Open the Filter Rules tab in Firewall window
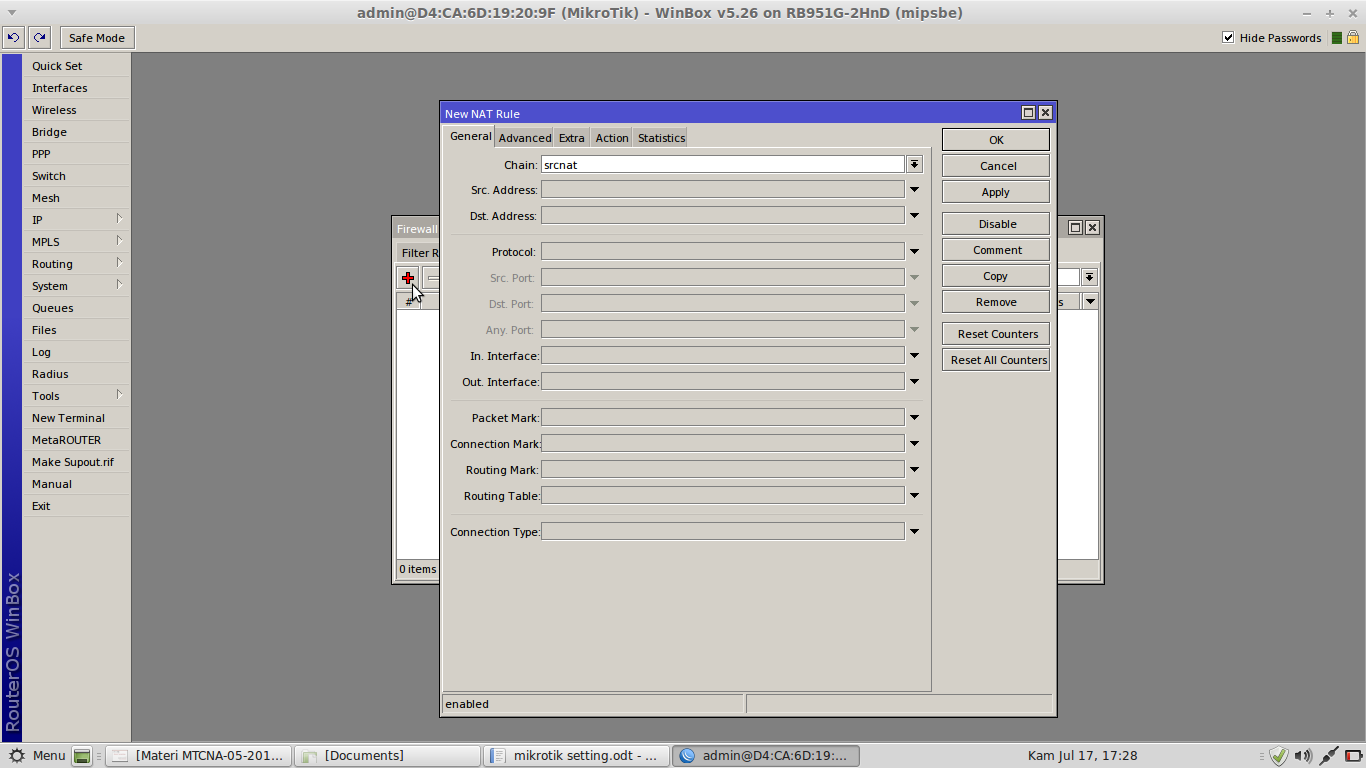The width and height of the screenshot is (1366, 768). point(418,253)
